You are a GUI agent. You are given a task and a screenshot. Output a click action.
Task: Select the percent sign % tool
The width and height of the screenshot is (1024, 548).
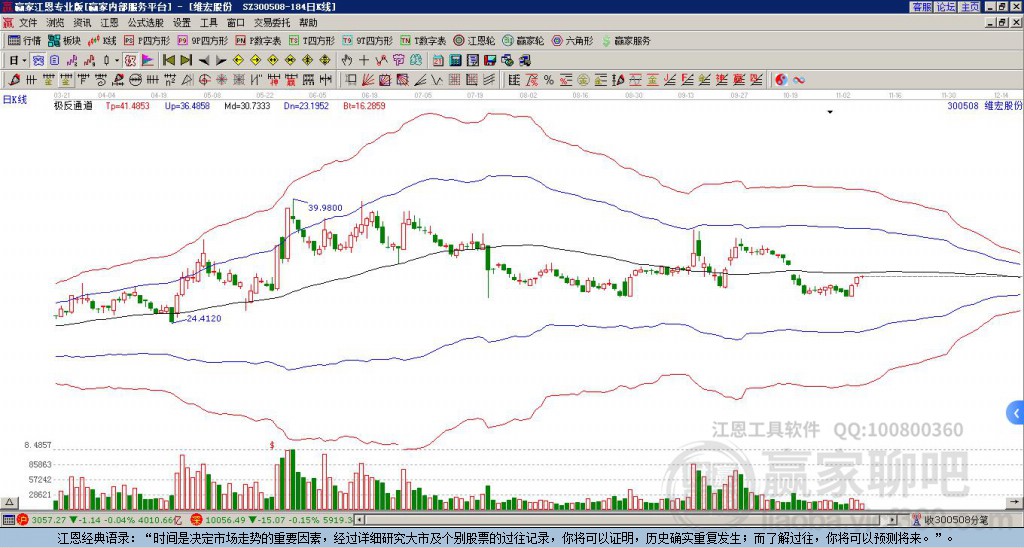[x=549, y=80]
